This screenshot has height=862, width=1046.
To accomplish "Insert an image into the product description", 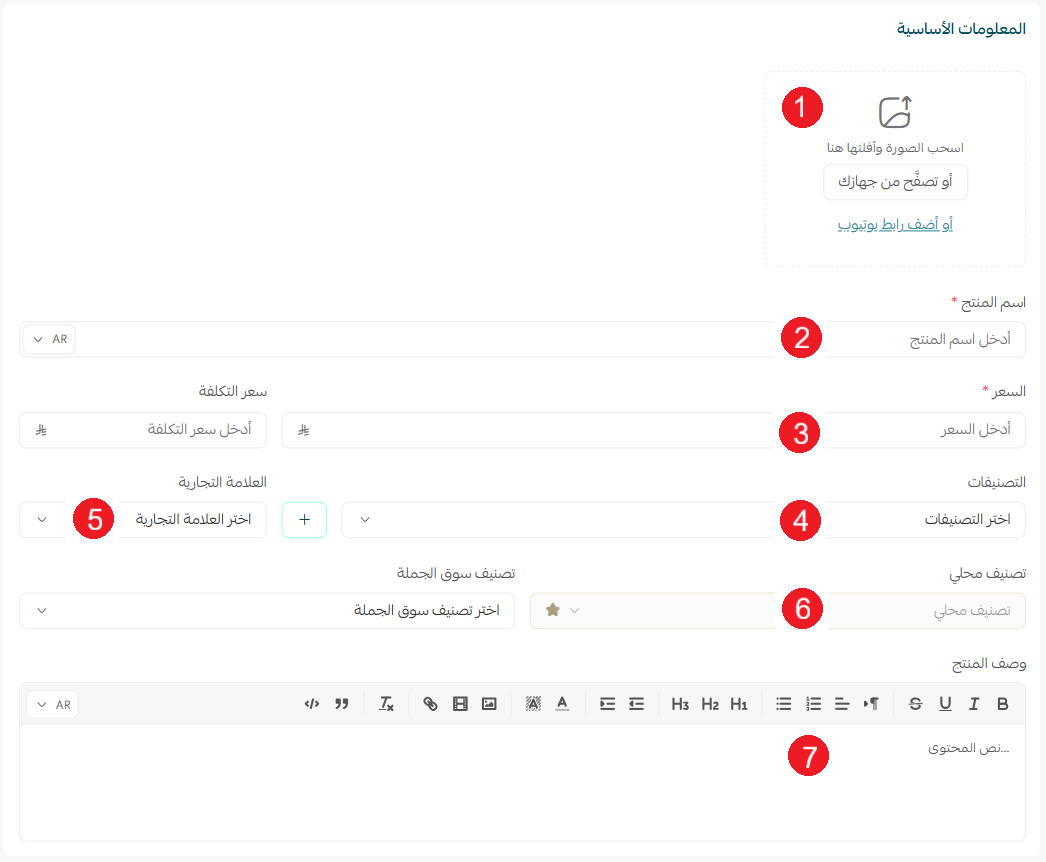I will click(x=489, y=703).
